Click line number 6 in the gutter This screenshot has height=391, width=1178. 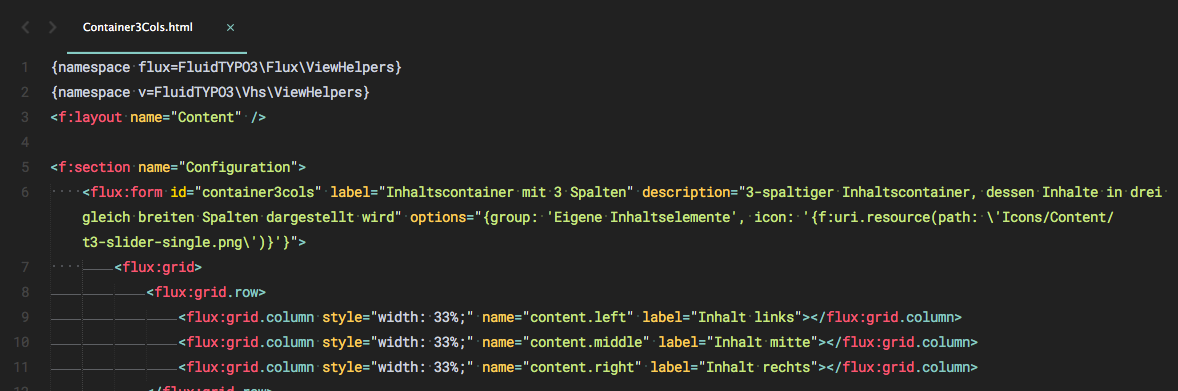[x=26, y=192]
